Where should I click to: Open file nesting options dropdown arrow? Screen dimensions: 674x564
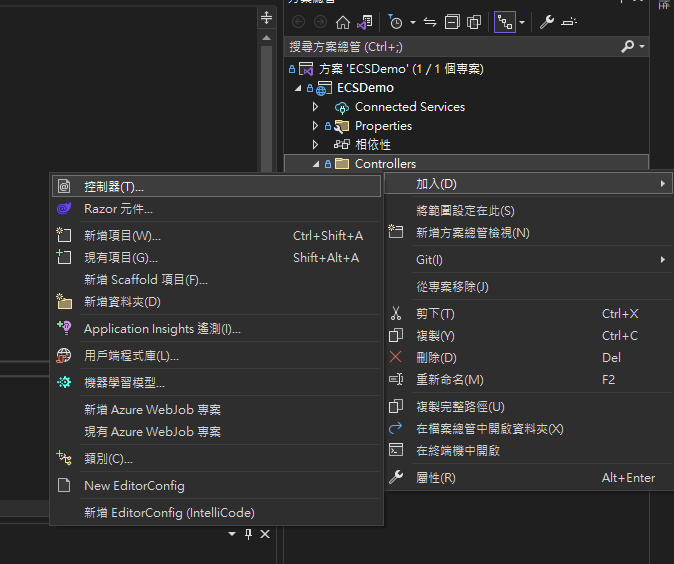tap(522, 22)
